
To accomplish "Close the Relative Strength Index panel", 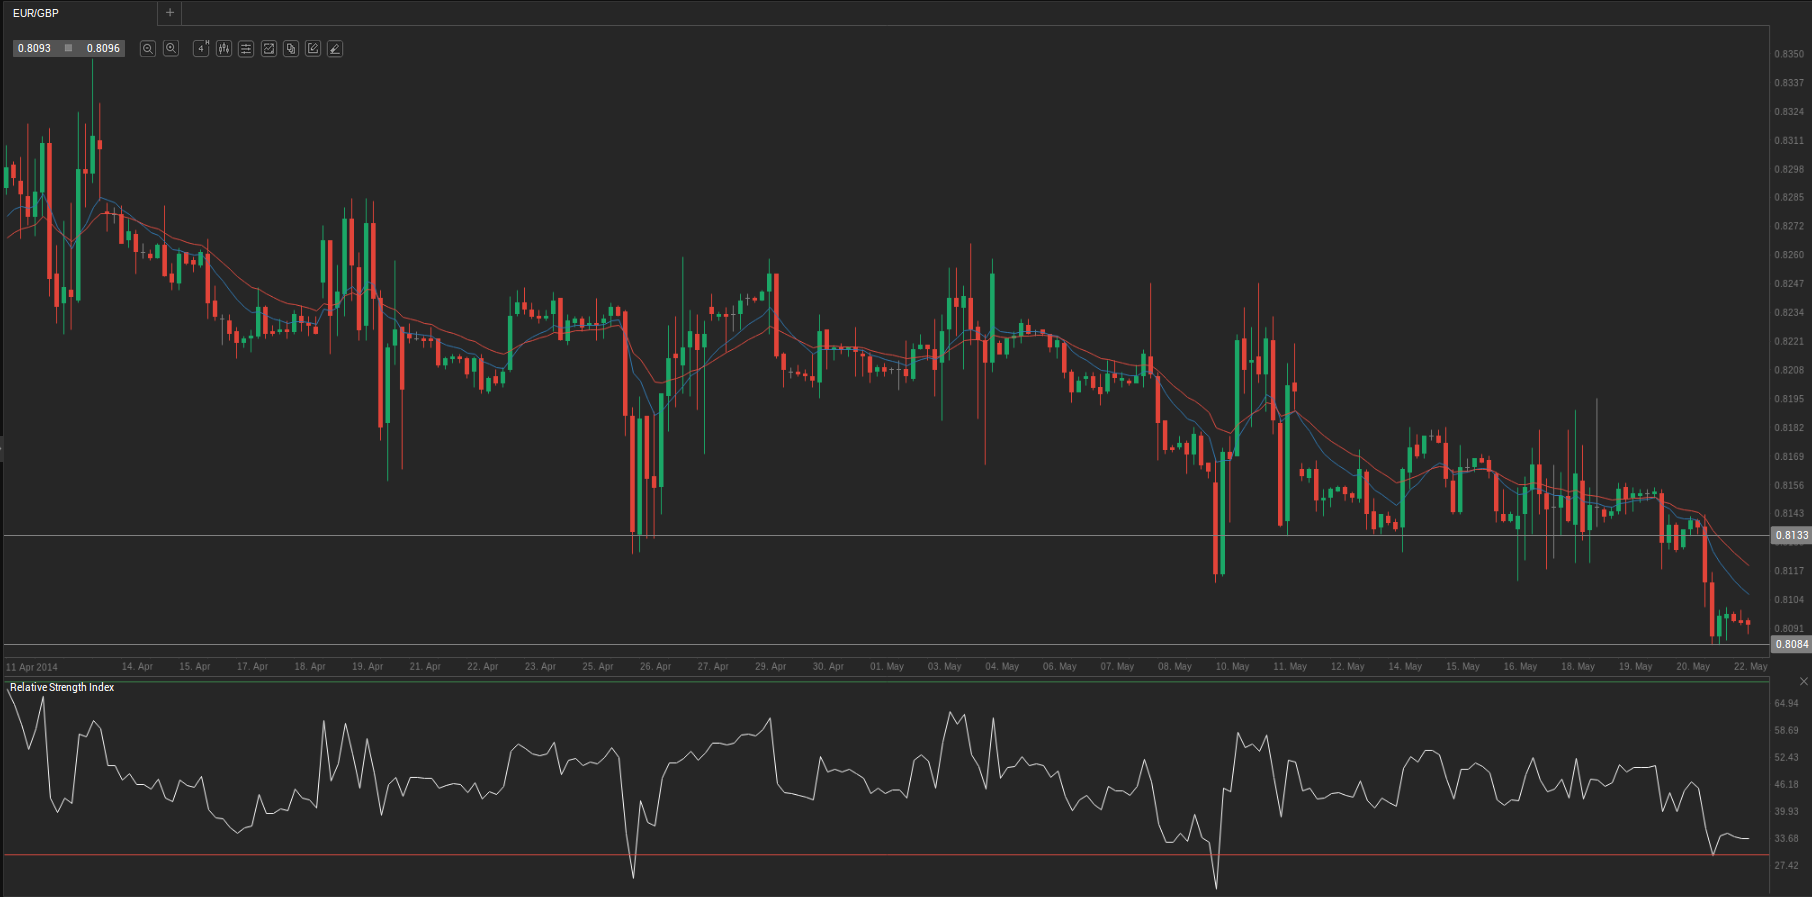I will click(1803, 681).
